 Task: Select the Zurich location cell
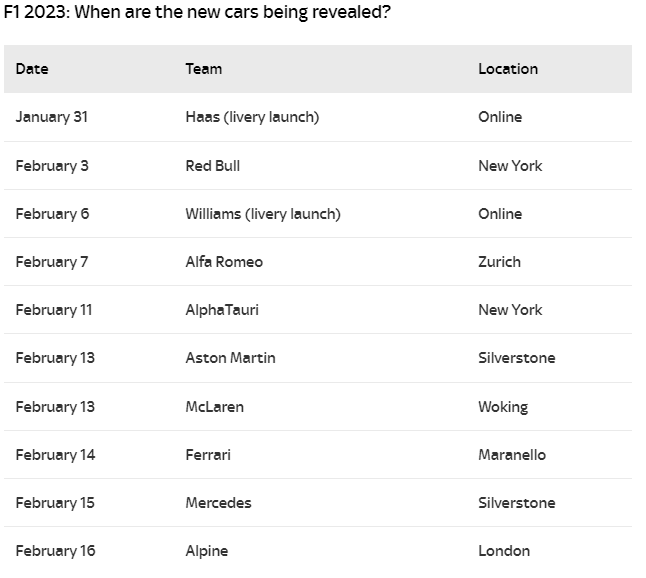499,262
